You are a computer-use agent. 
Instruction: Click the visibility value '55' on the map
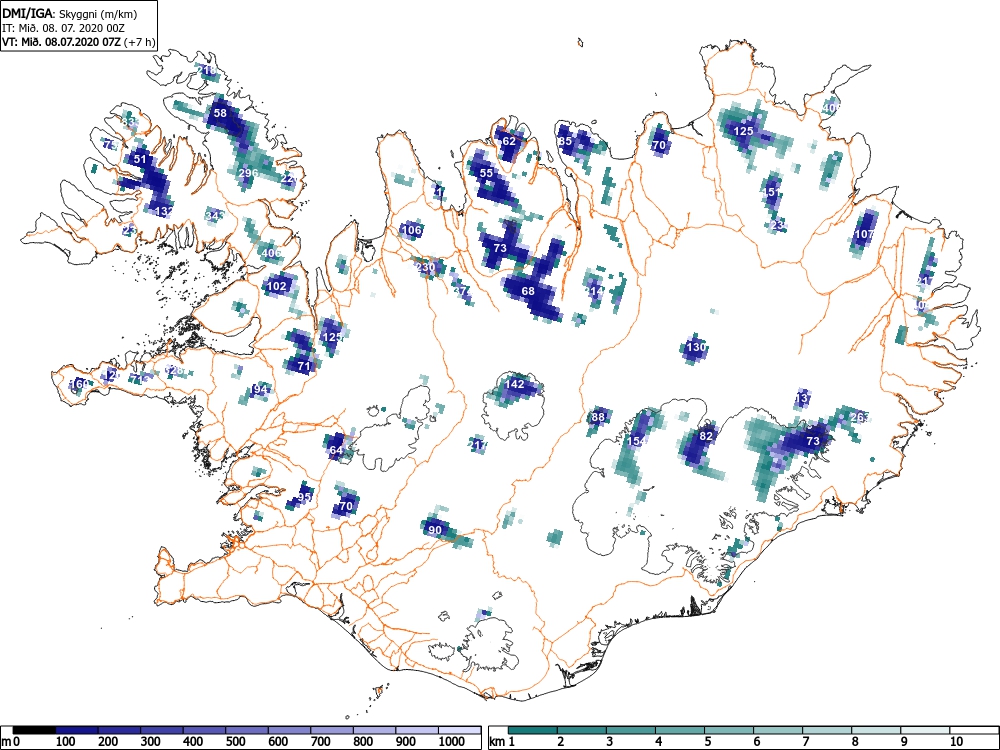(x=487, y=173)
